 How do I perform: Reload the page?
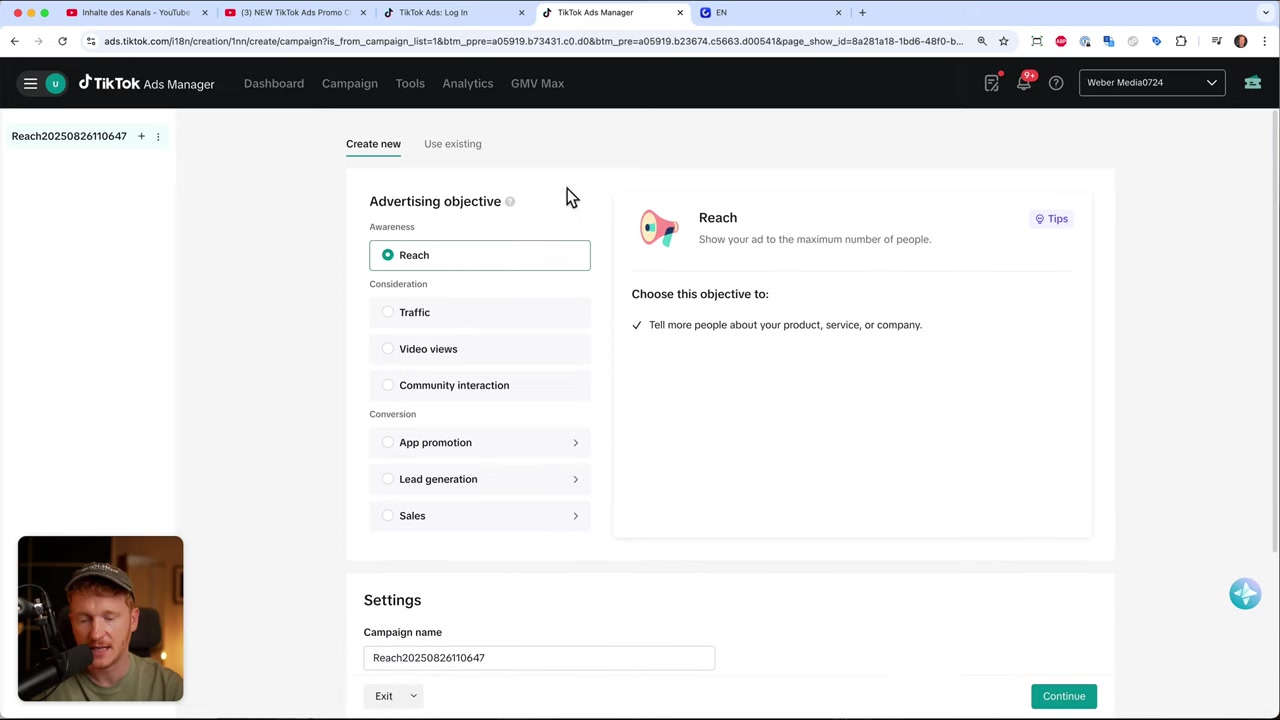[62, 41]
